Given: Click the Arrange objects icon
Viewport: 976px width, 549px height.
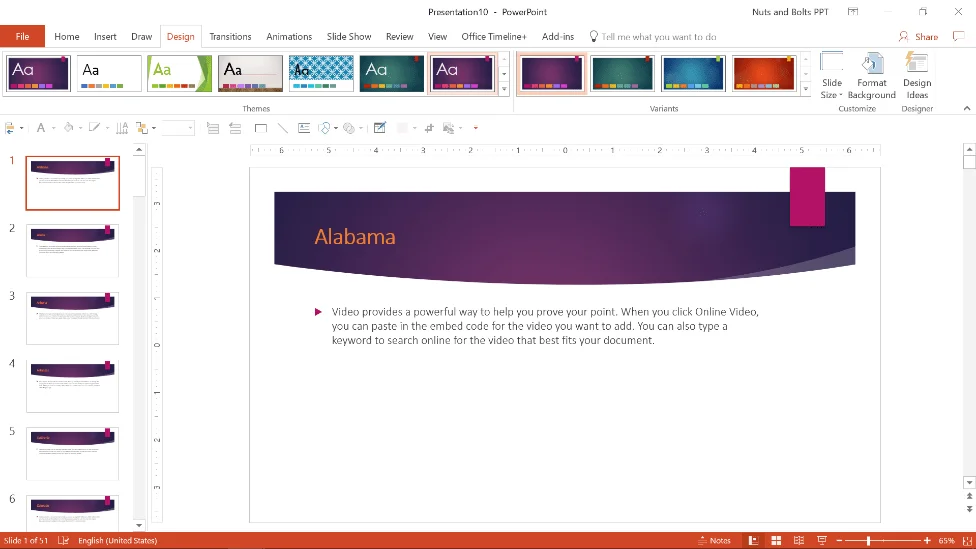Looking at the screenshot, I should 143,128.
